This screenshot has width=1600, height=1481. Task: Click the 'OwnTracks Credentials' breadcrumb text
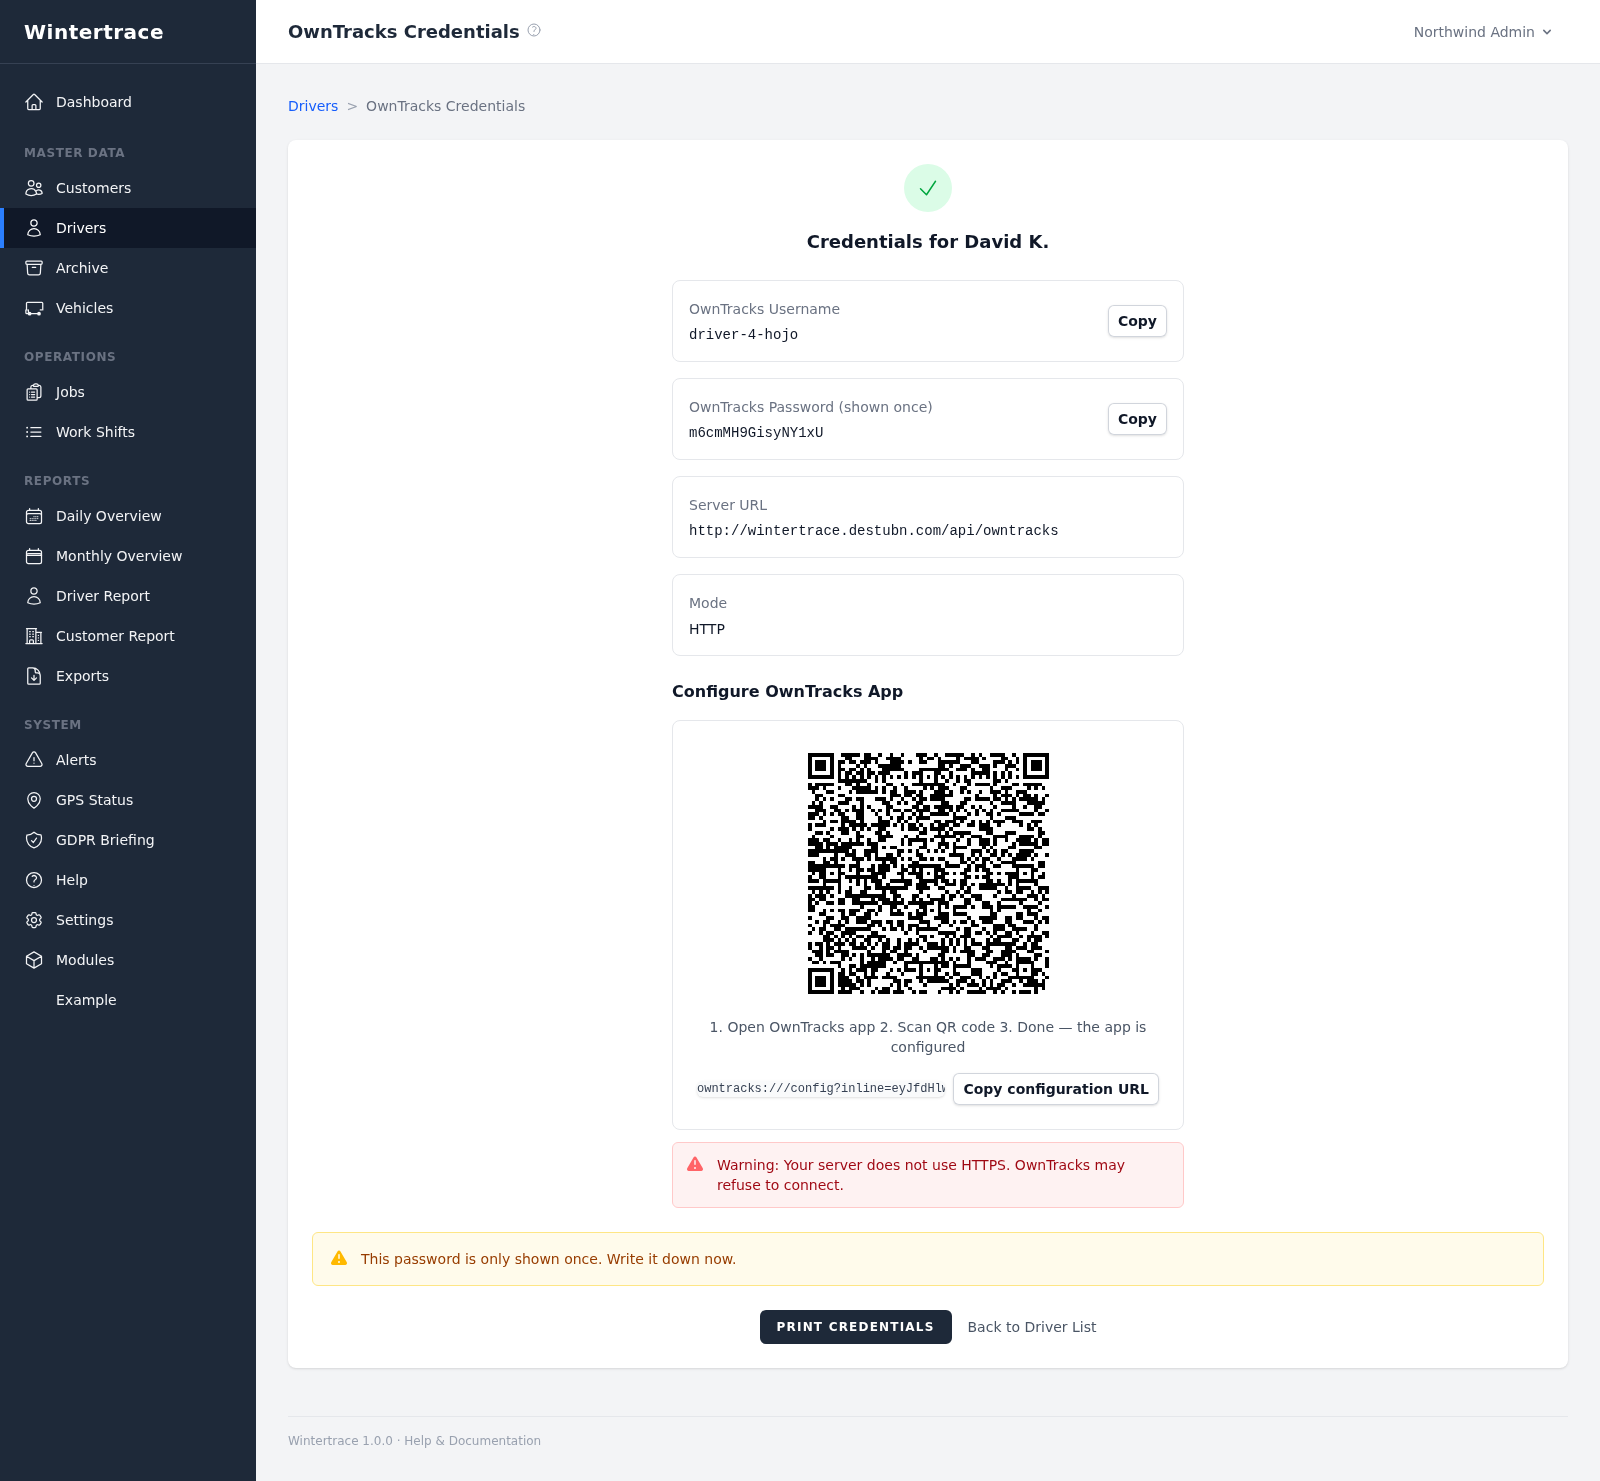click(x=445, y=106)
